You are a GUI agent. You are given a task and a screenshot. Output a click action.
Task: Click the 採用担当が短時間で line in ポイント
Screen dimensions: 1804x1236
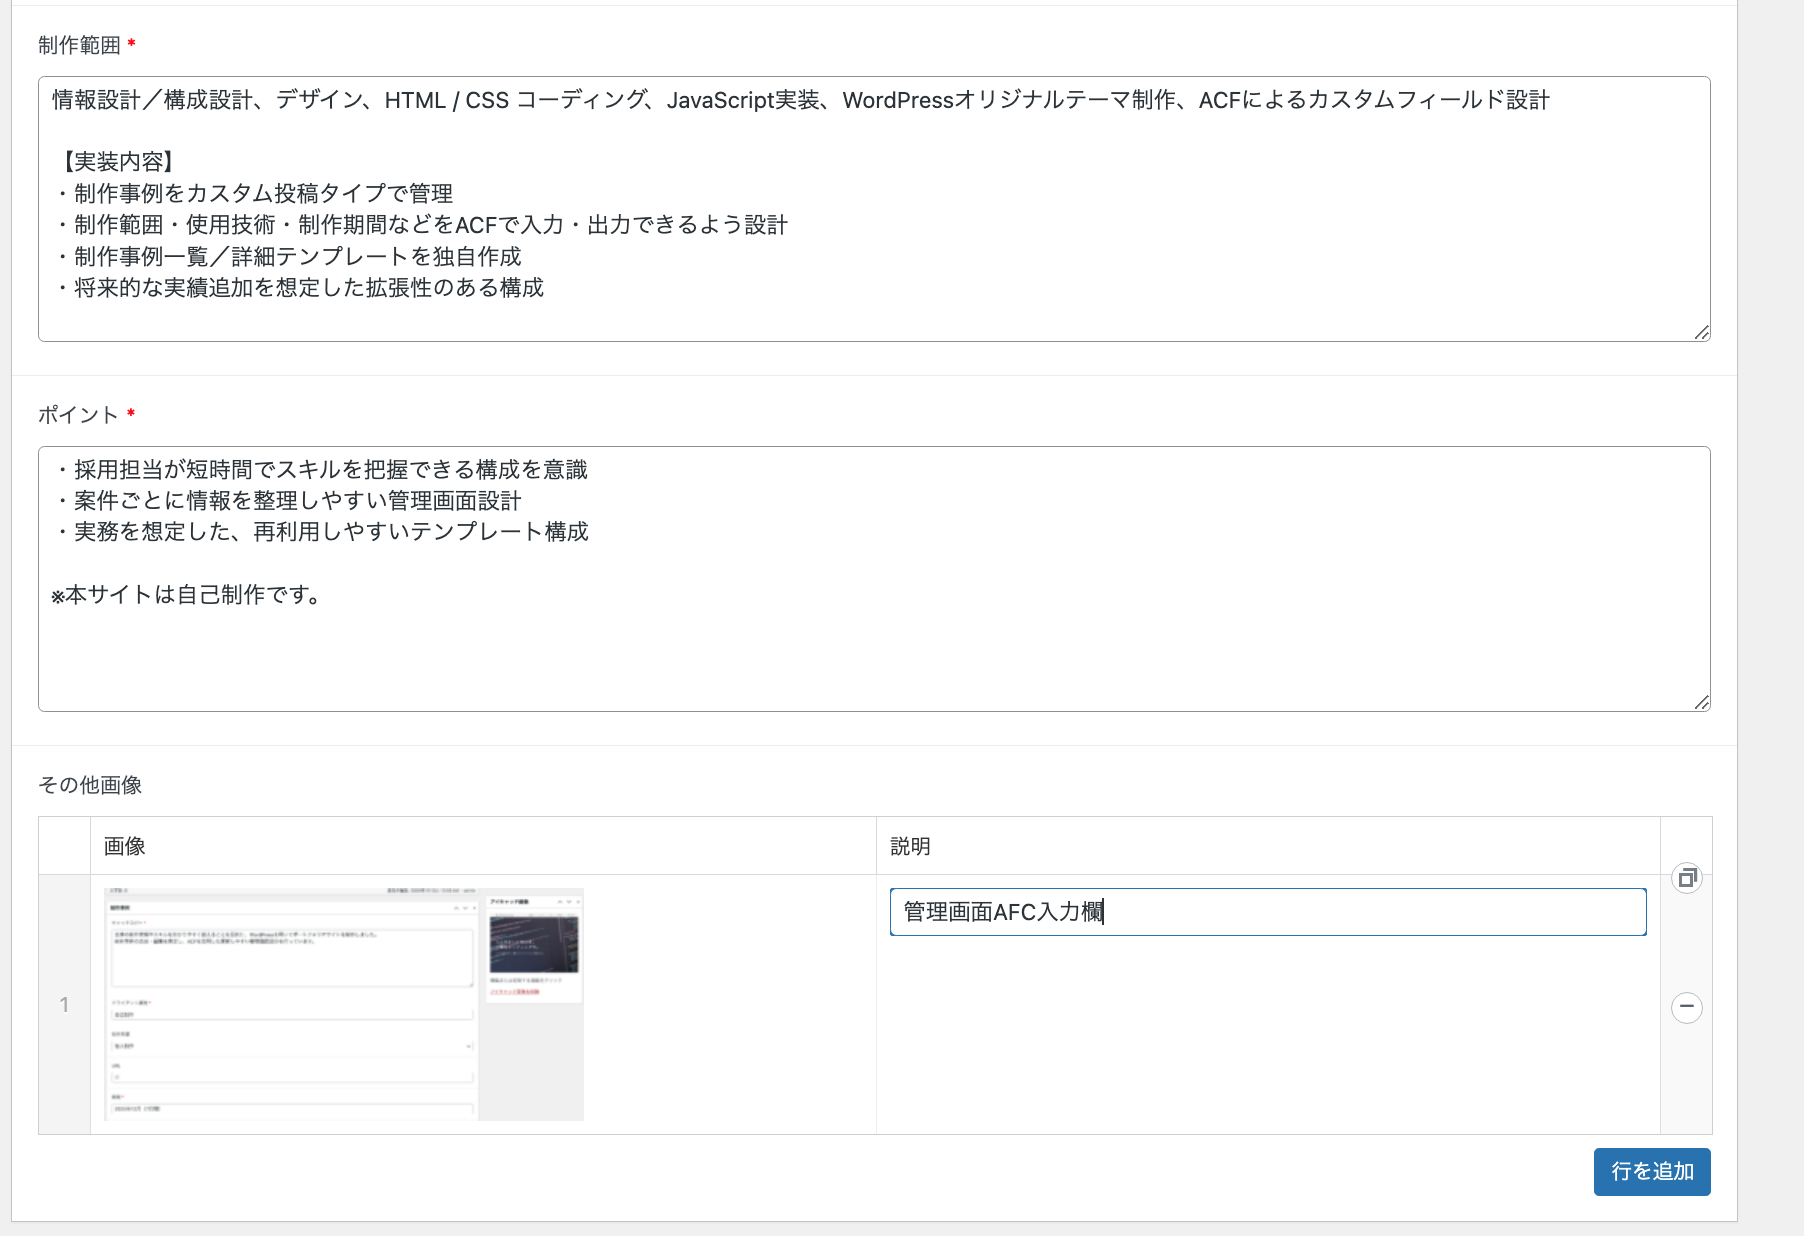click(x=330, y=470)
